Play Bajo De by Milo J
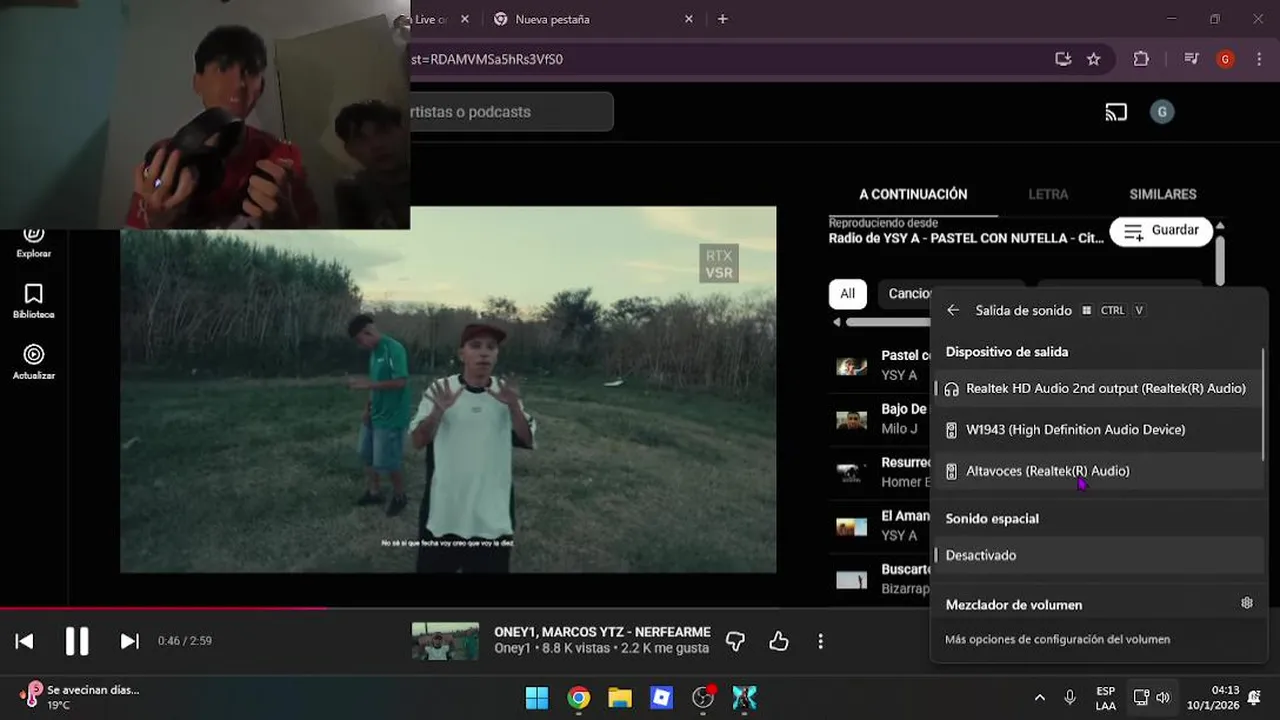Image resolution: width=1280 pixels, height=720 pixels. 880,419
